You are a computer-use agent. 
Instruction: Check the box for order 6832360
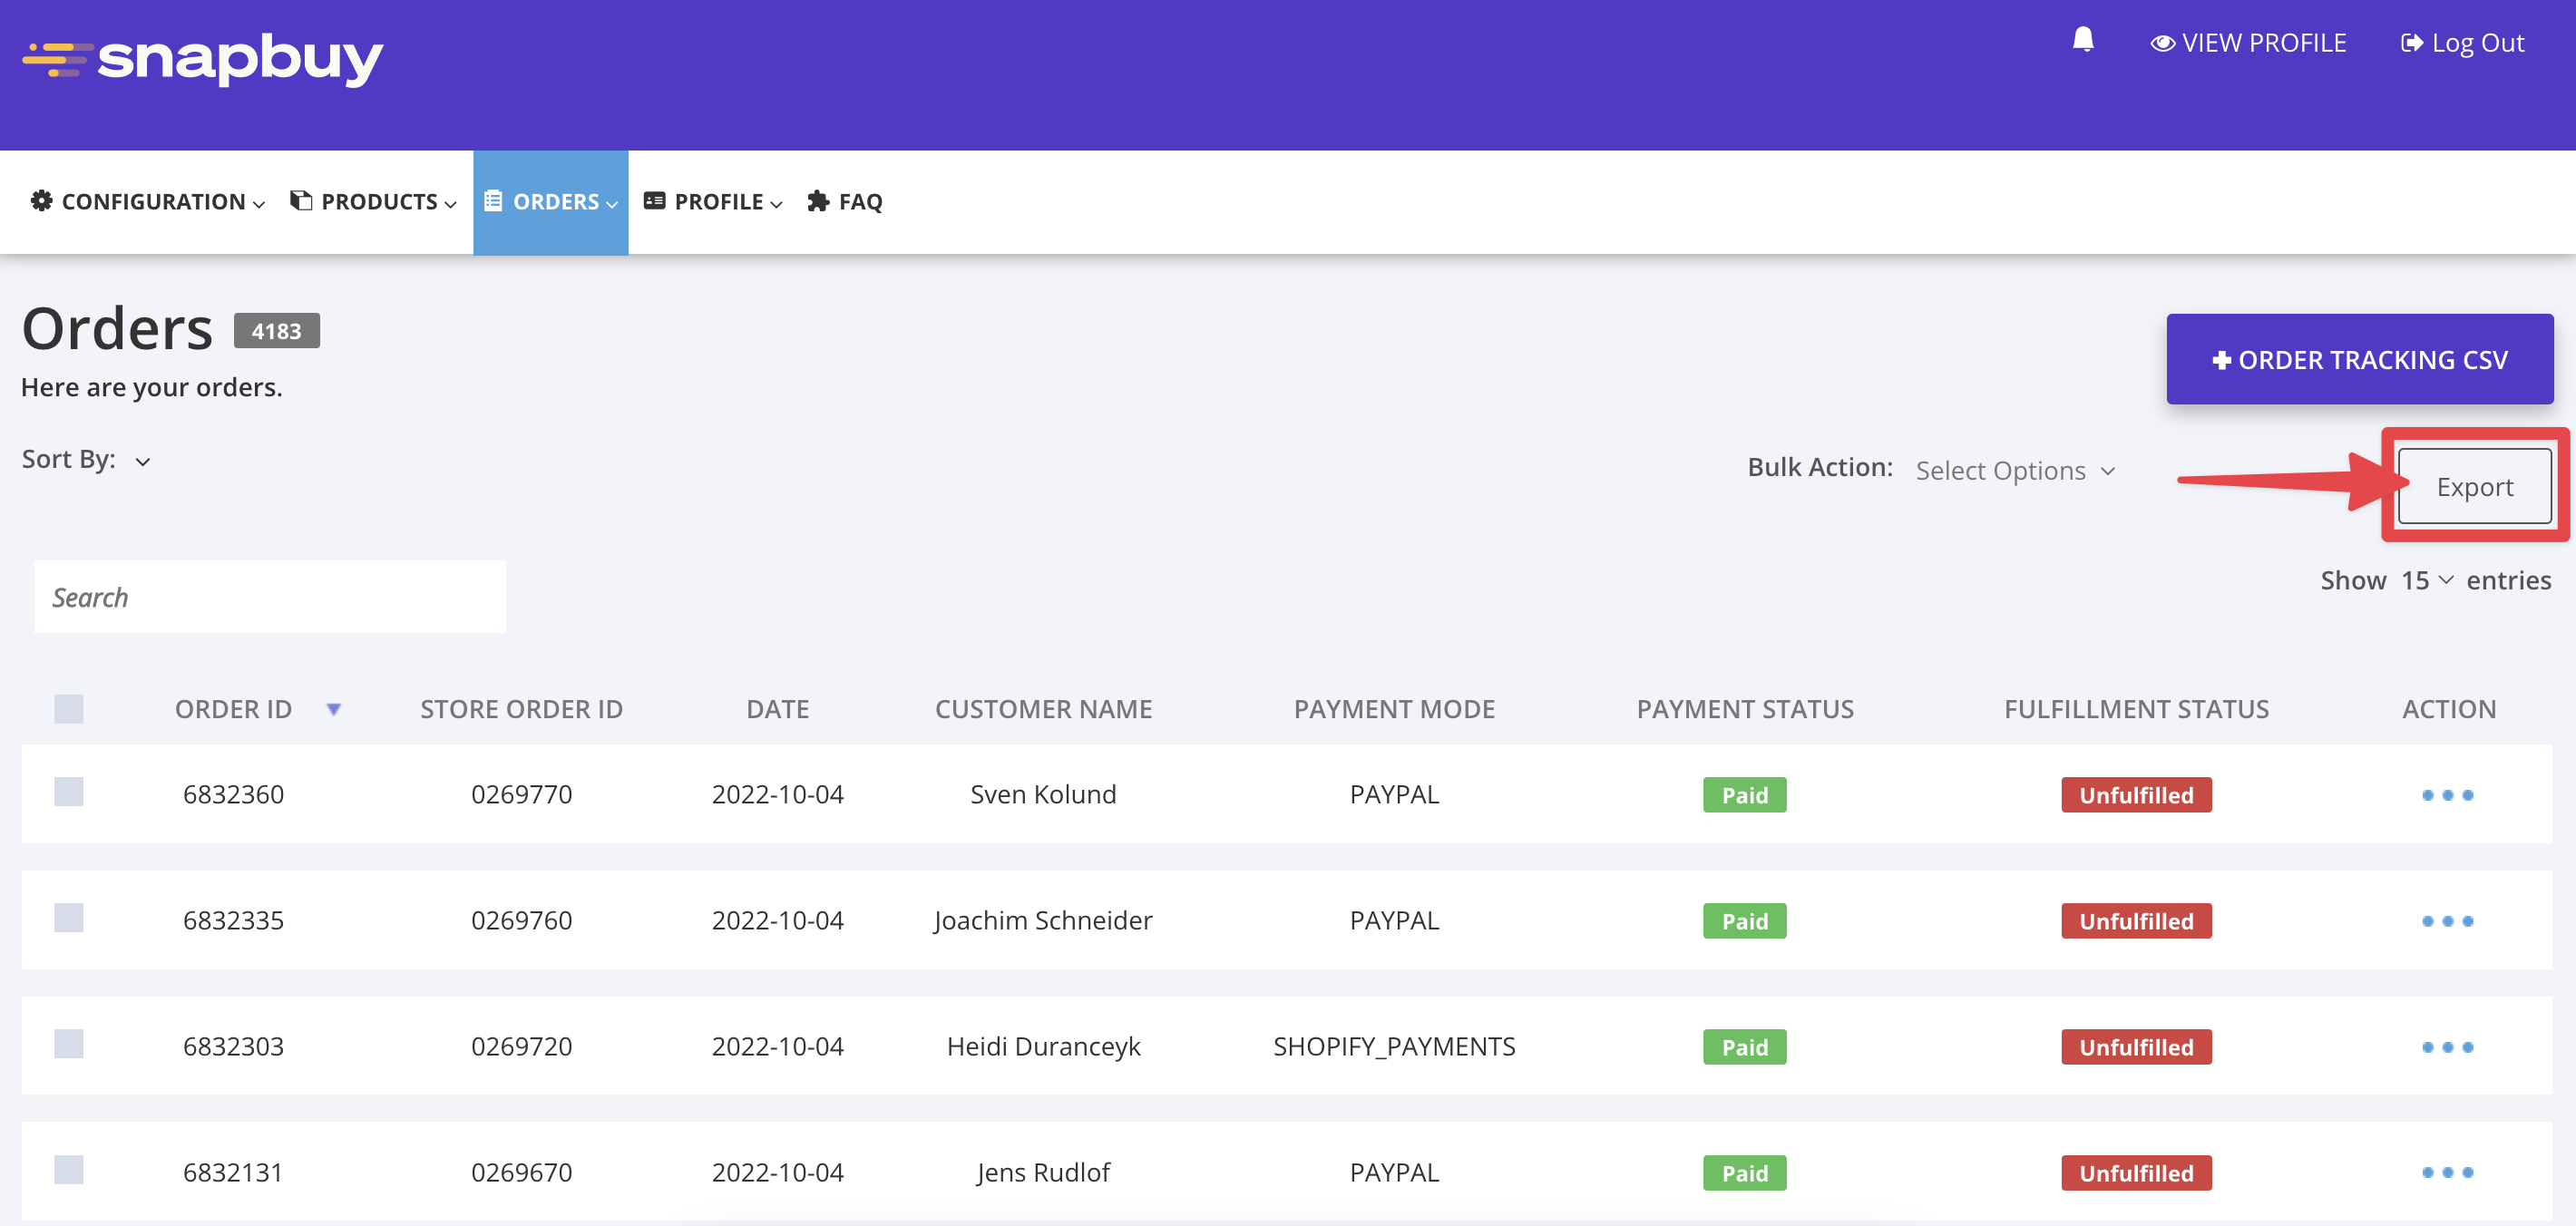coord(69,792)
